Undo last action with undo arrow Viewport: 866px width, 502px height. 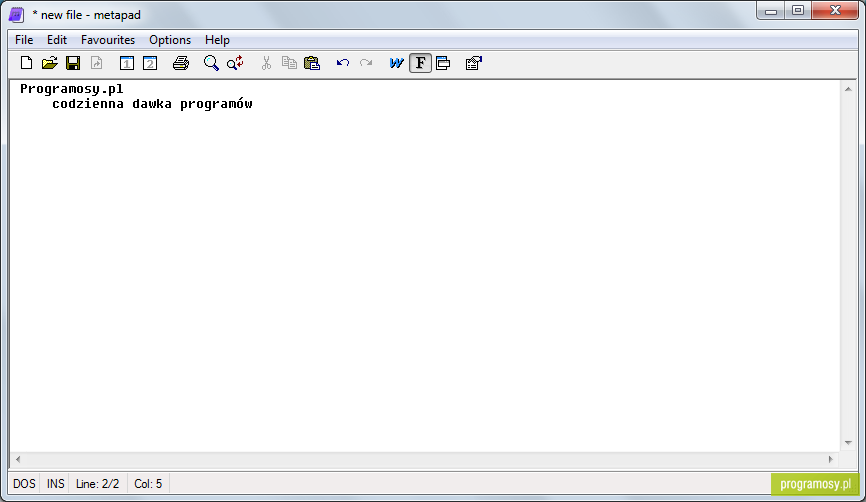[x=342, y=63]
